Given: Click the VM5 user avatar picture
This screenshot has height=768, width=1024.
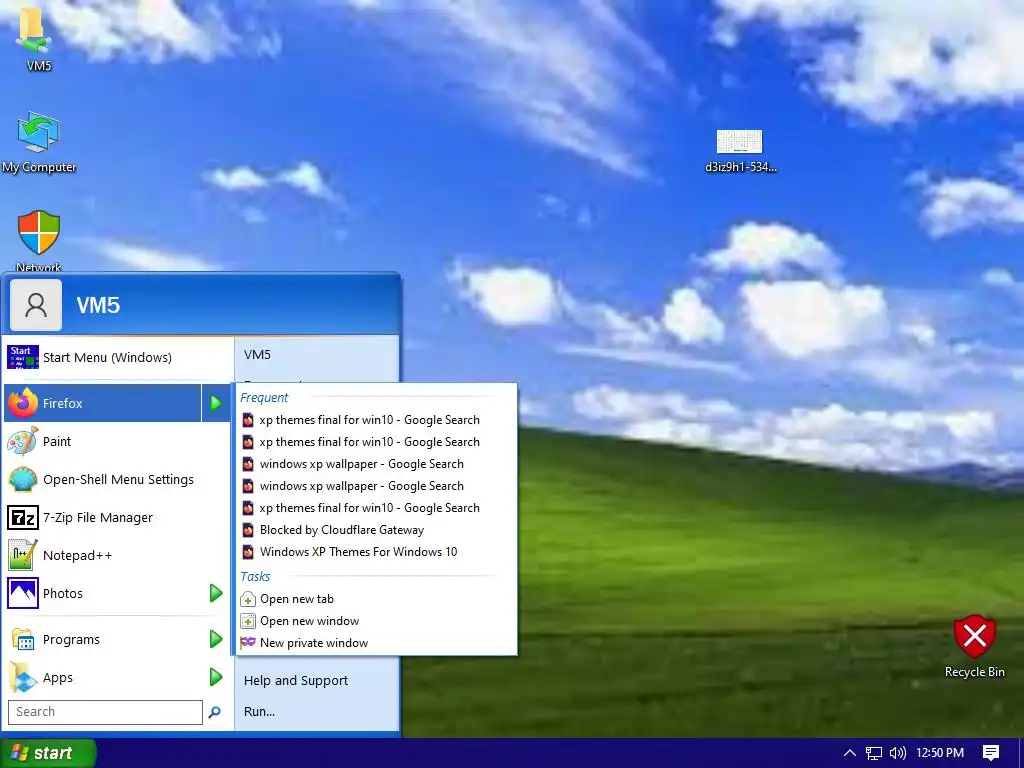Looking at the screenshot, I should tap(36, 305).
